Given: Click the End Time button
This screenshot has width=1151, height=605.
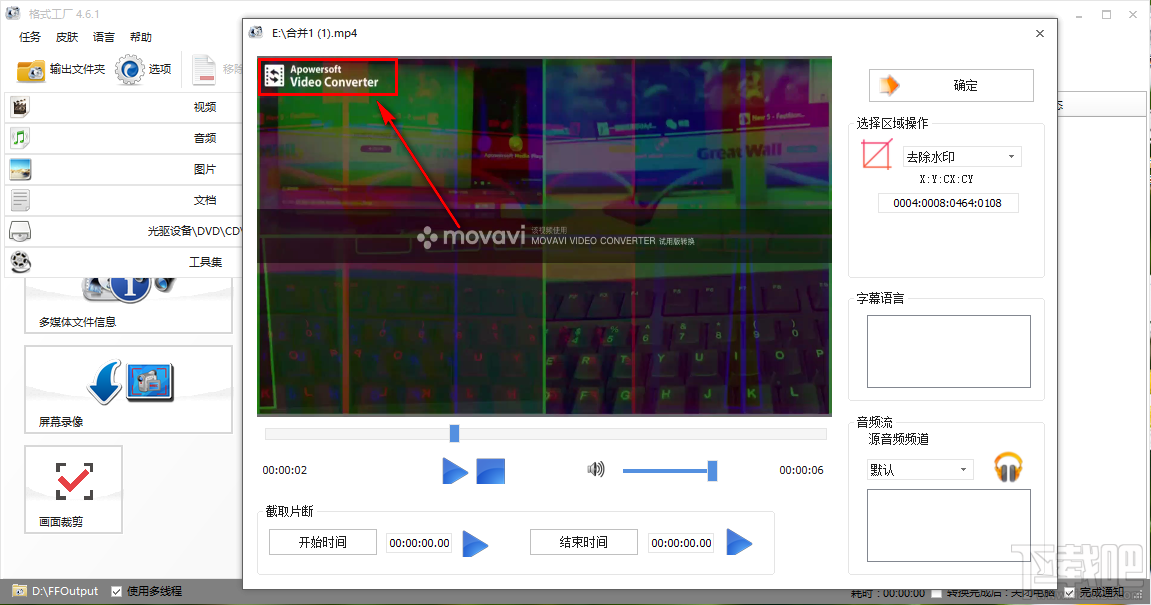Looking at the screenshot, I should (584, 543).
